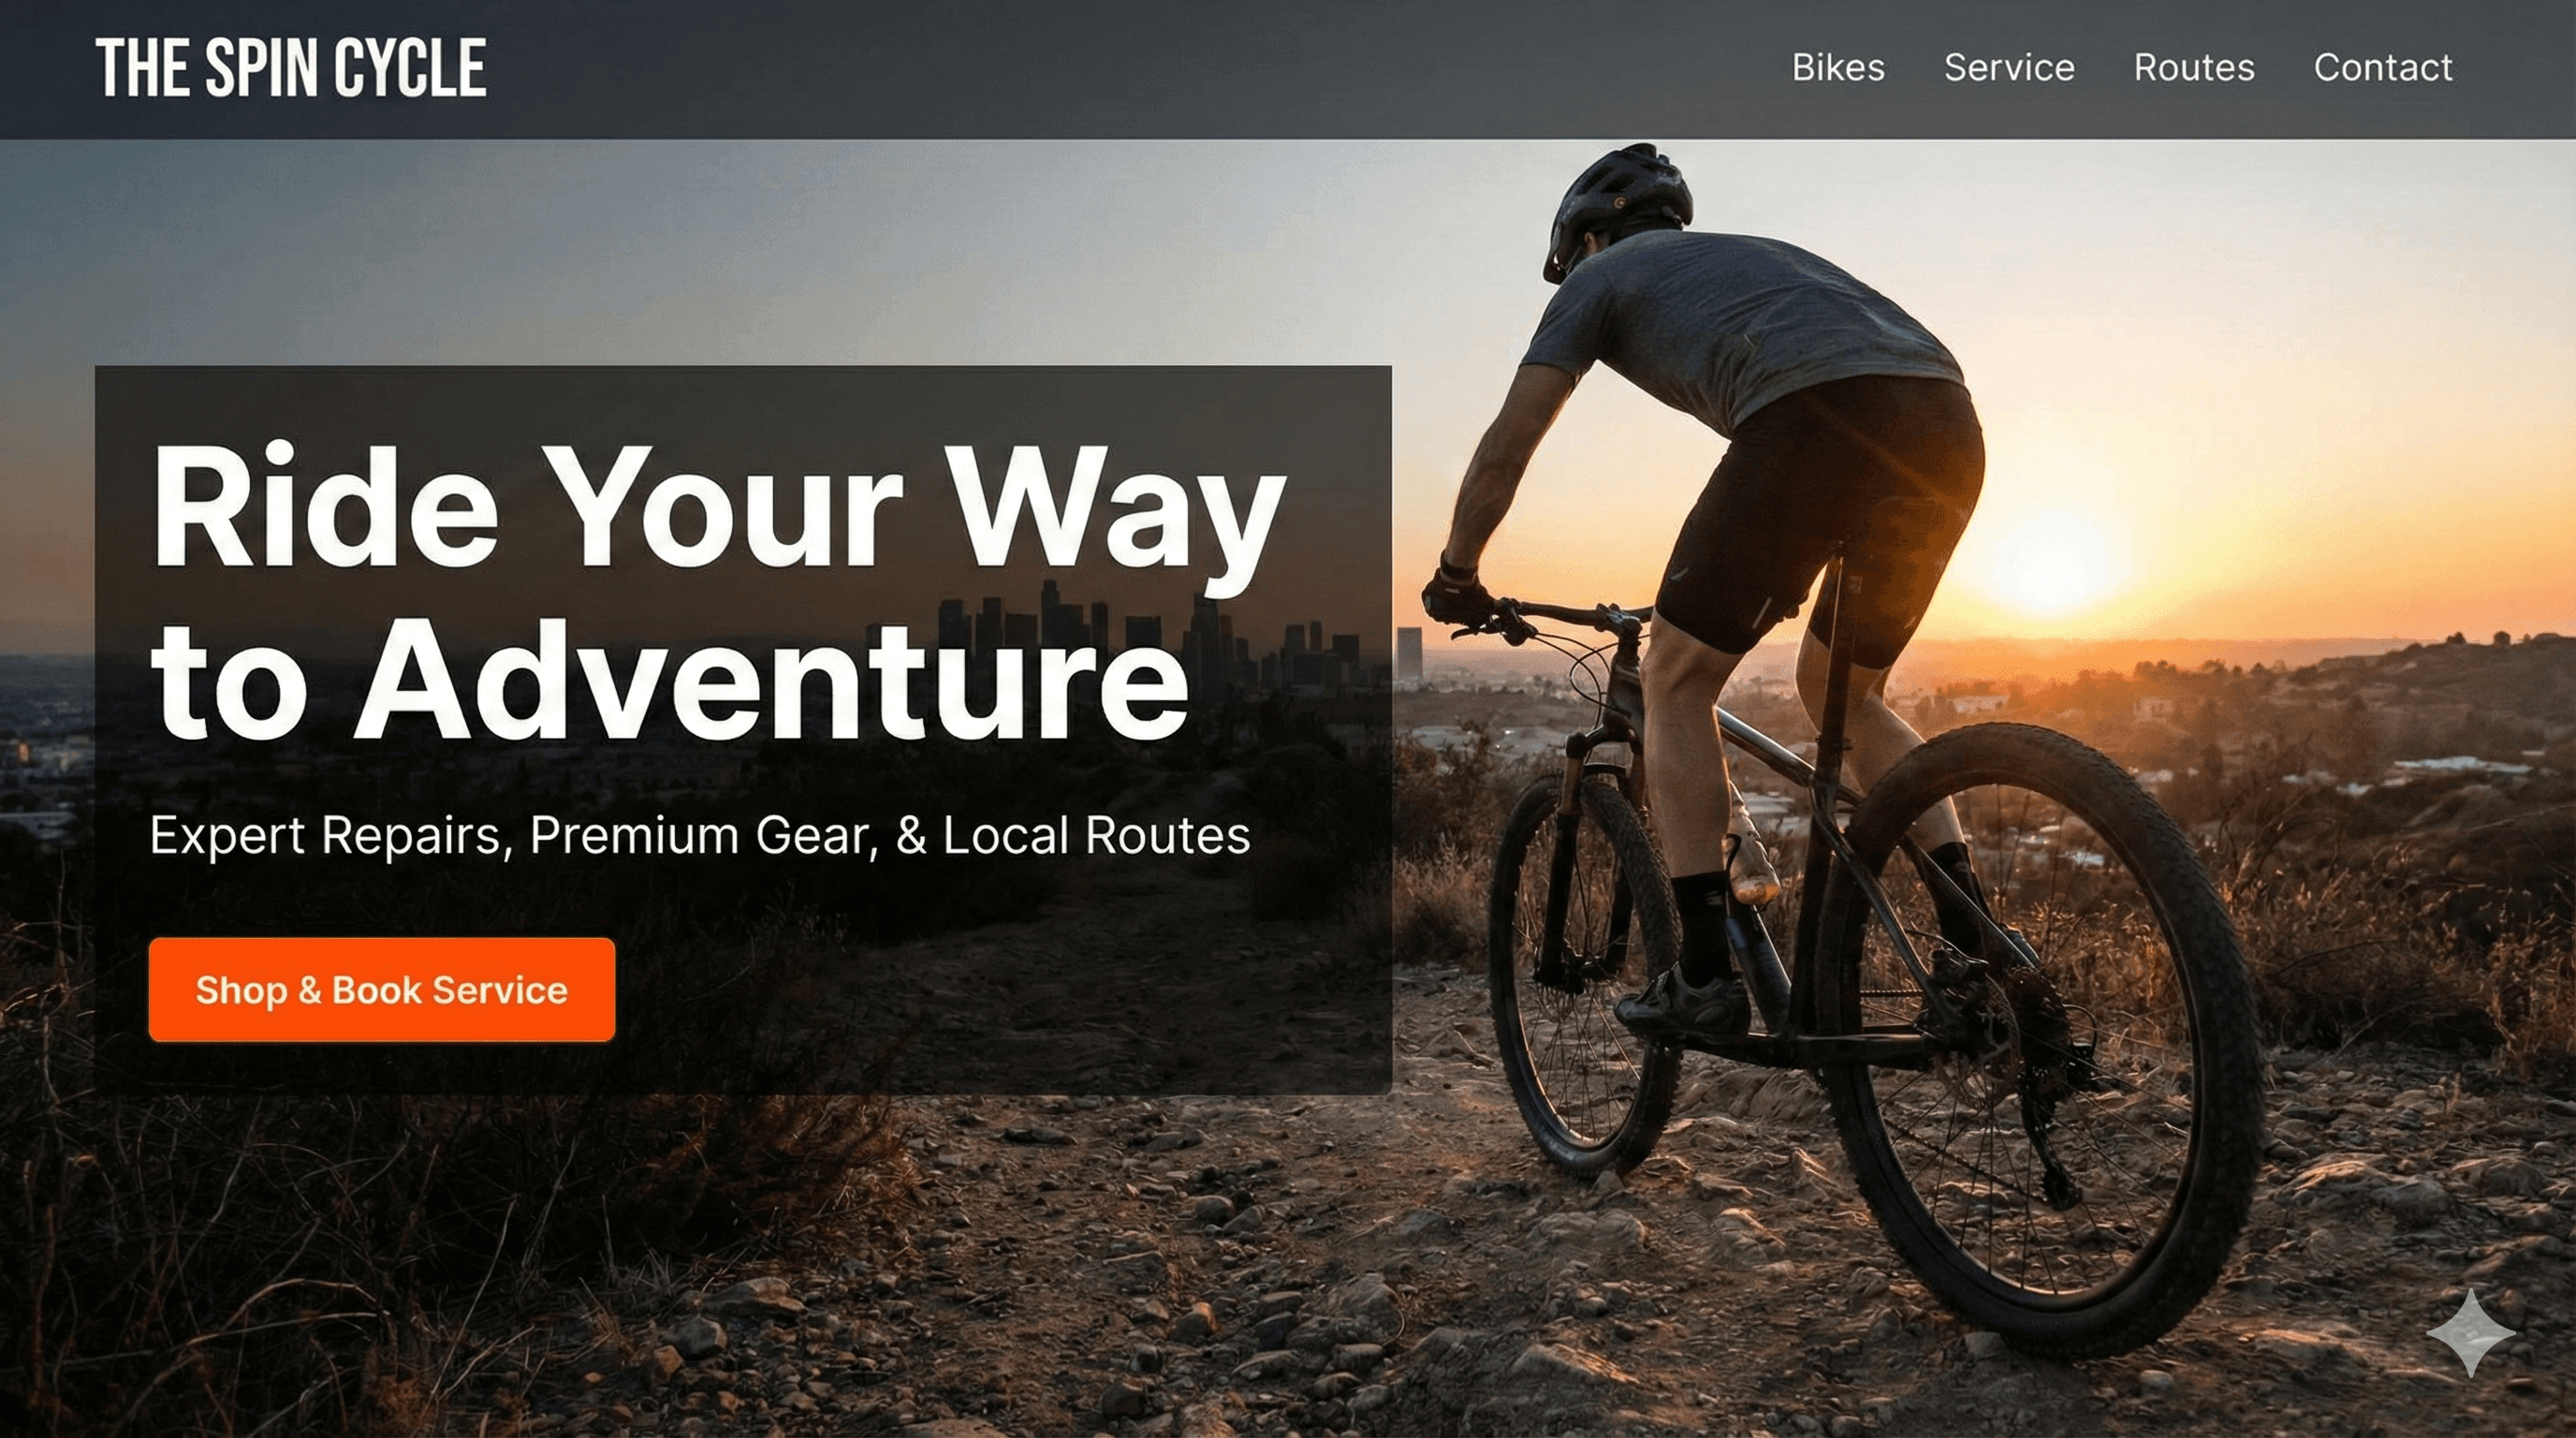This screenshot has height=1438, width=2576.
Task: Open the Bikes navigation link
Action: pos(1838,68)
